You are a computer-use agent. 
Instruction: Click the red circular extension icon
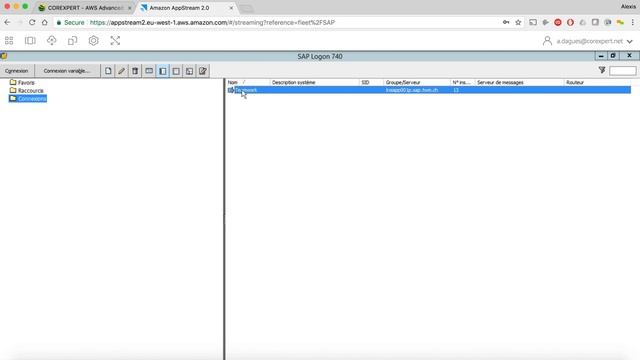558,22
